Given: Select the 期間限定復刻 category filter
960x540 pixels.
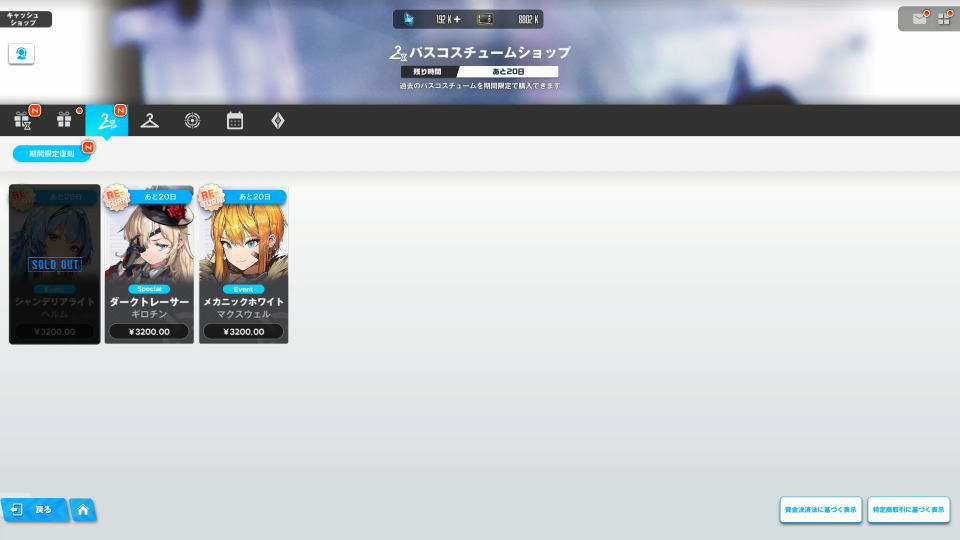Looking at the screenshot, I should click(51, 154).
